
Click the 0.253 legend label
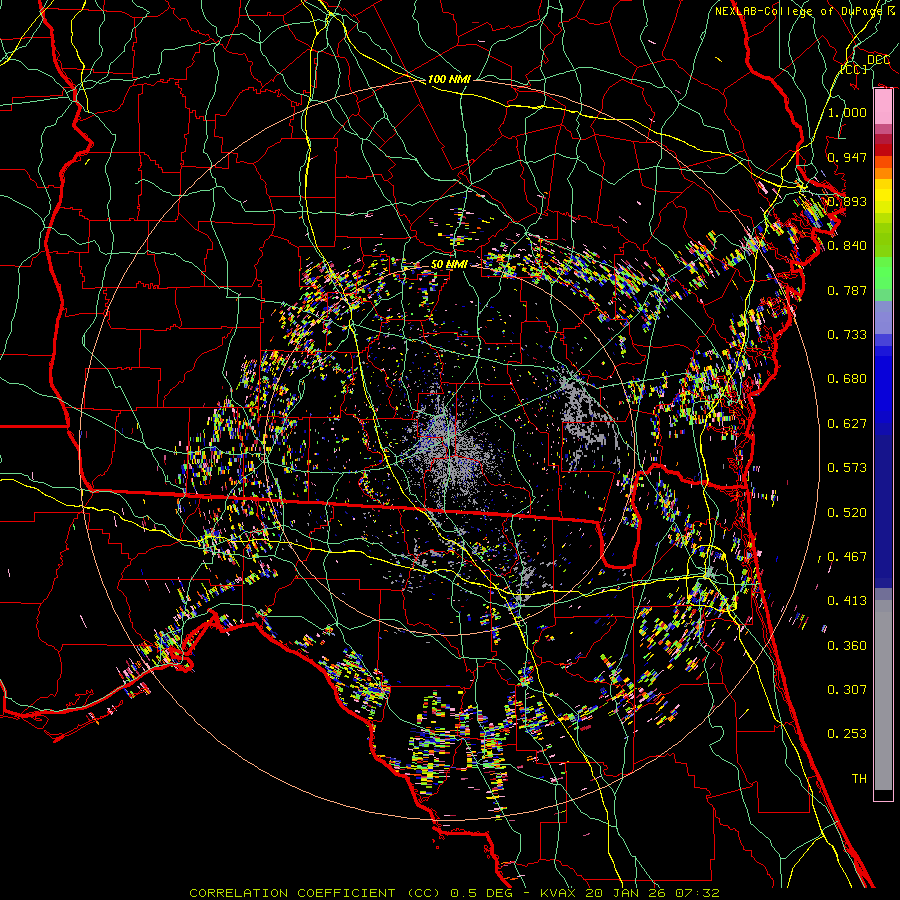tap(847, 734)
